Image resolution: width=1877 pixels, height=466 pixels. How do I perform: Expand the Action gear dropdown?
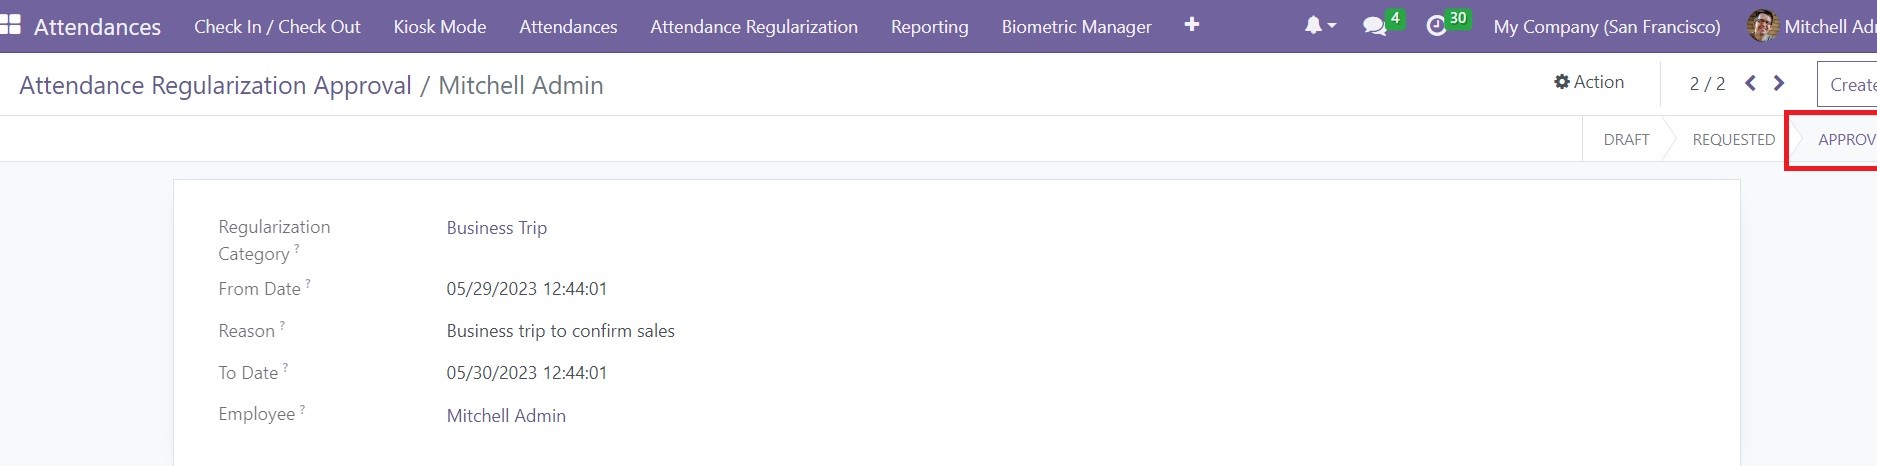tap(1589, 82)
